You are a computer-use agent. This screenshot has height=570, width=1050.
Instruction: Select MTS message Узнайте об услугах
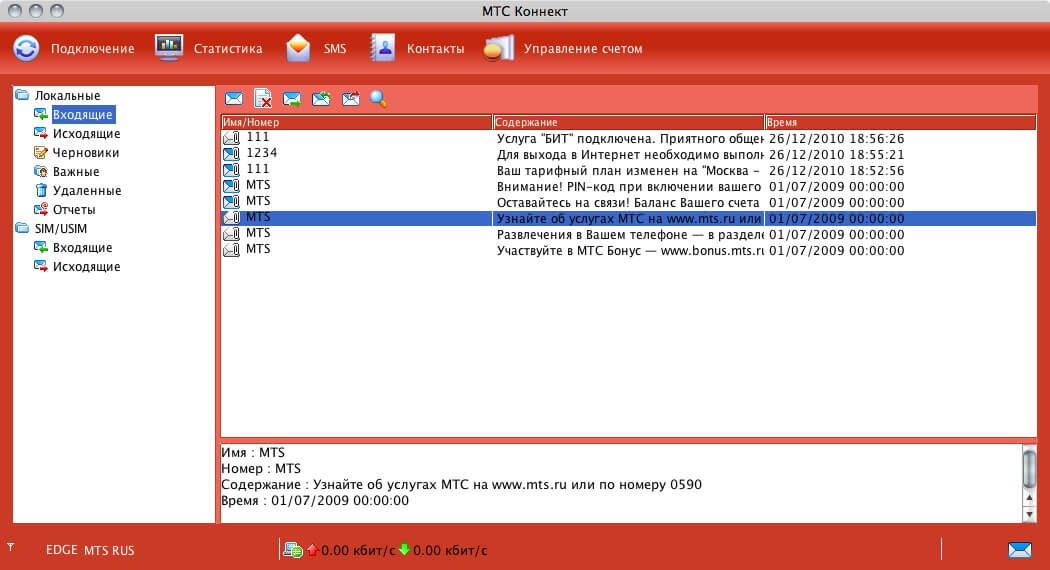click(x=629, y=218)
